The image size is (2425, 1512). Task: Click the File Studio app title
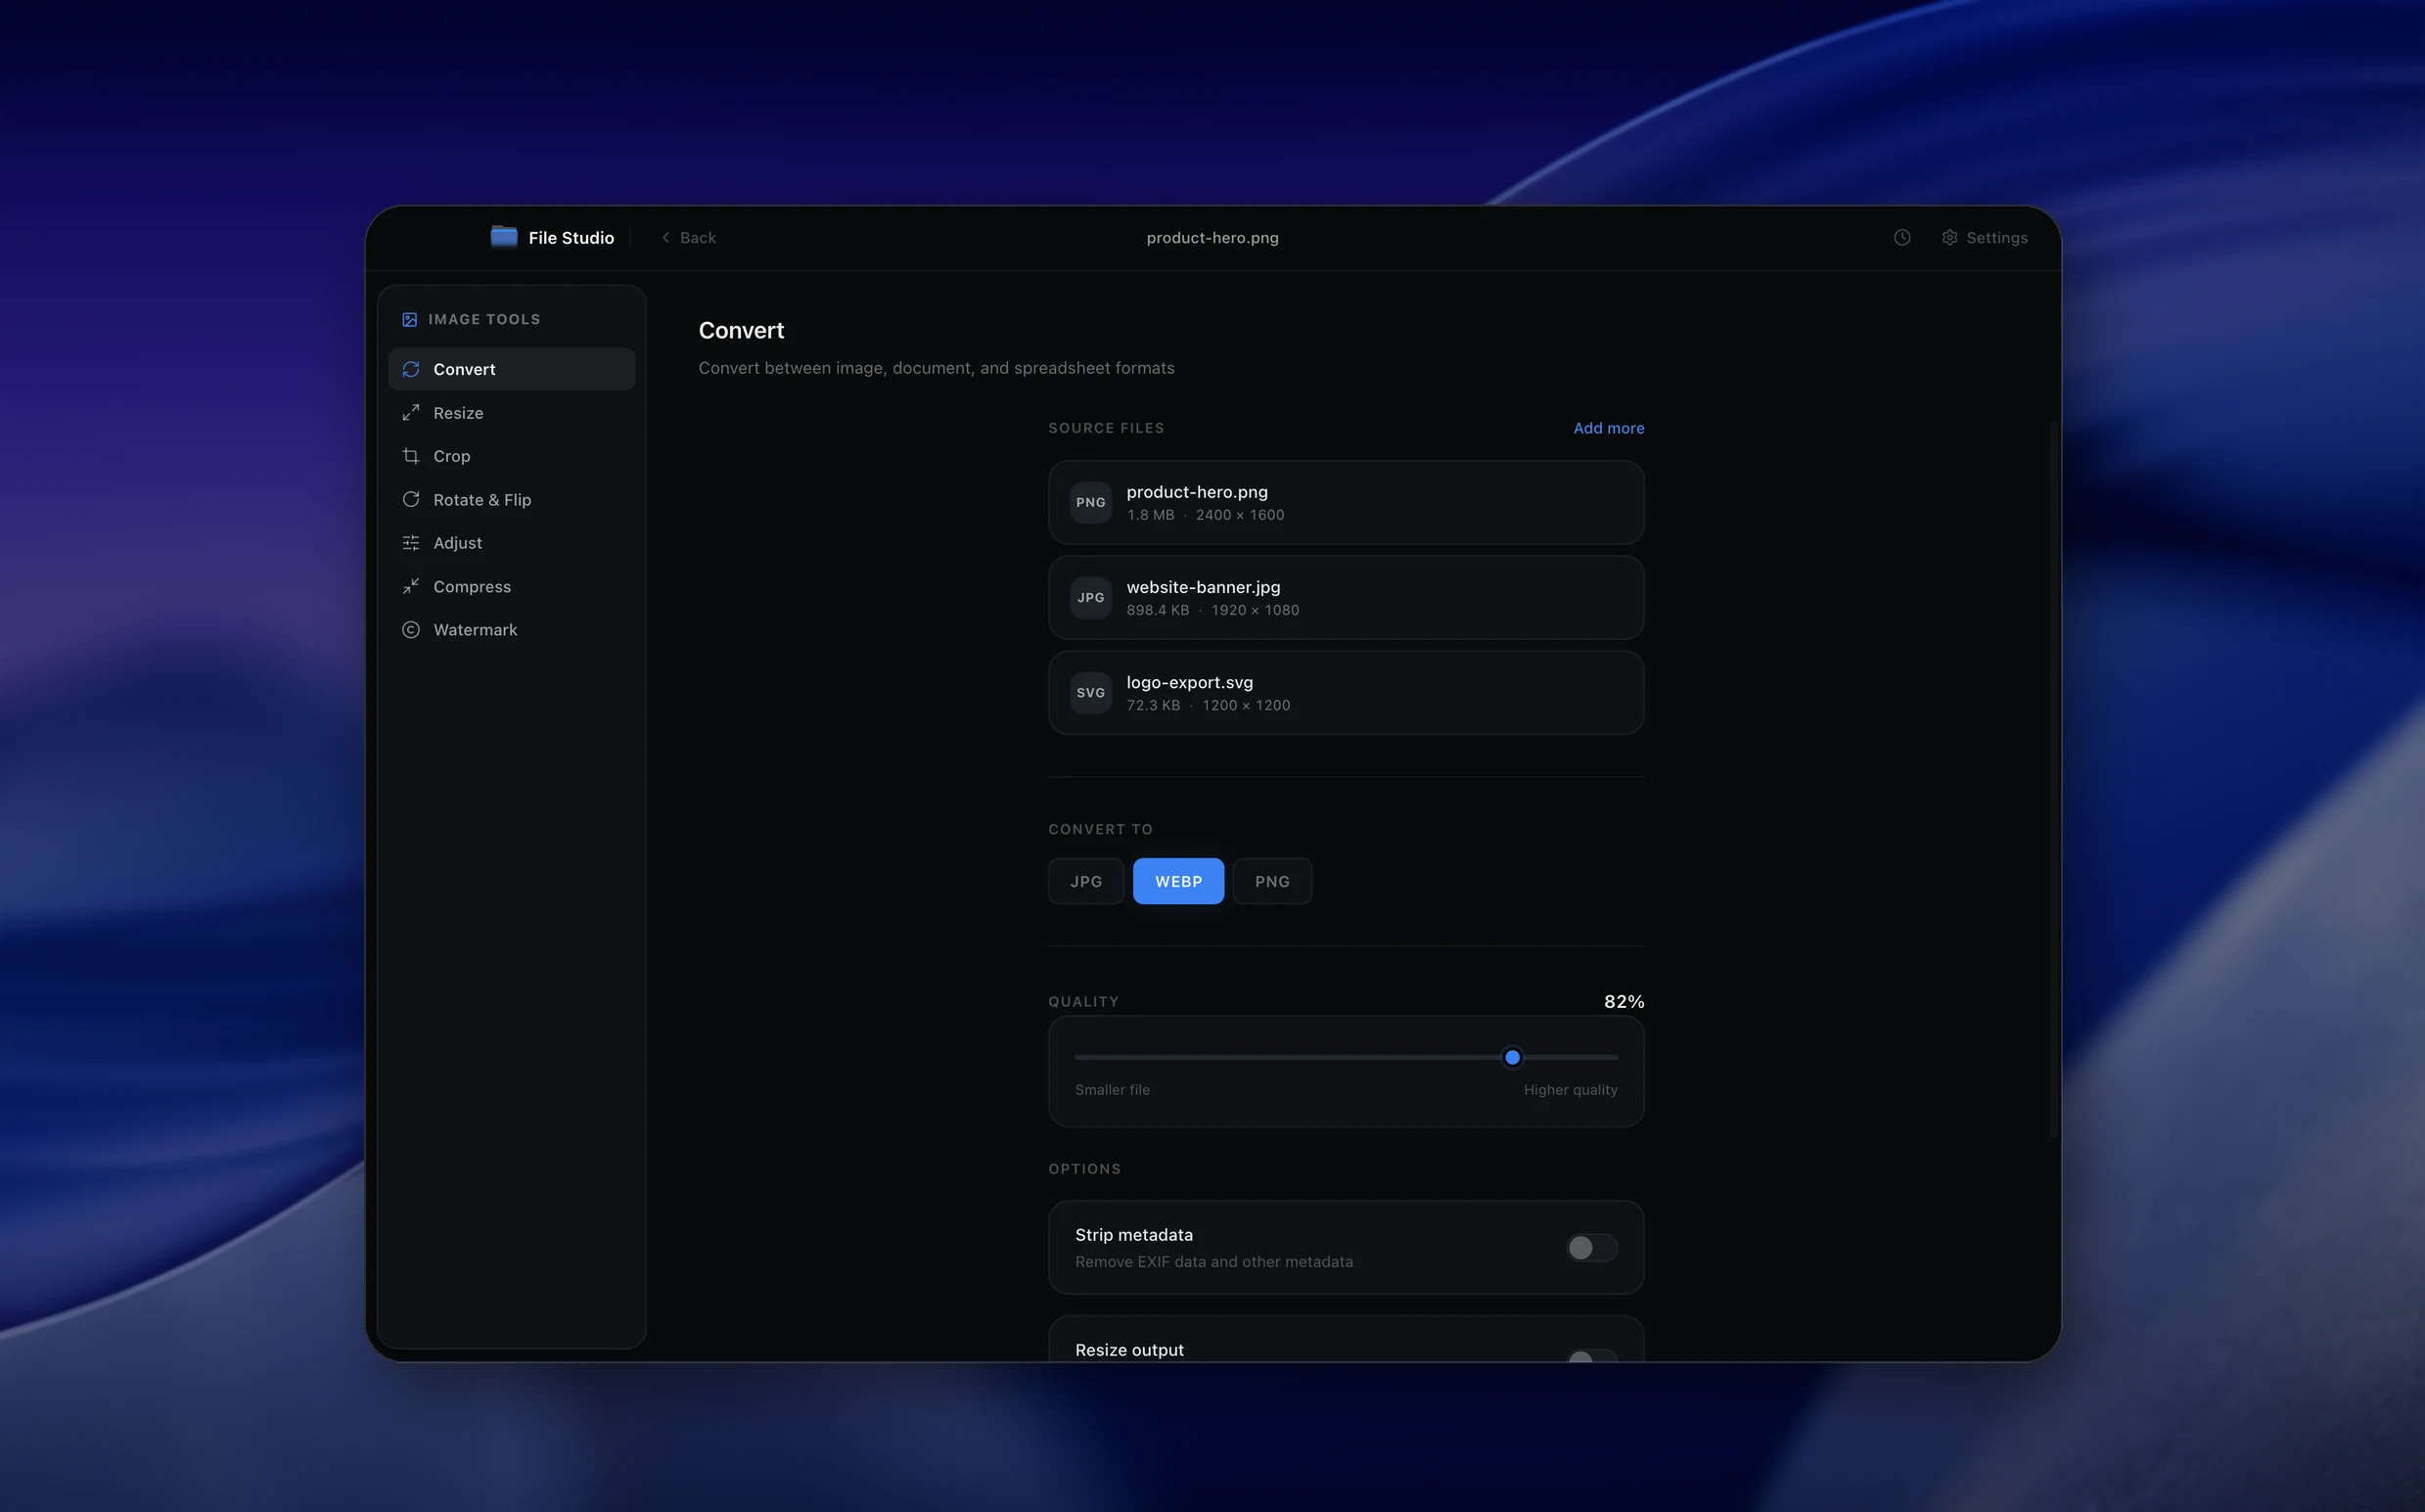[x=571, y=237]
